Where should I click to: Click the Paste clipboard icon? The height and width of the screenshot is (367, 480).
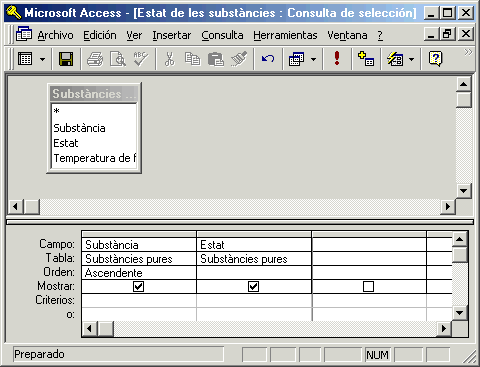click(x=216, y=59)
